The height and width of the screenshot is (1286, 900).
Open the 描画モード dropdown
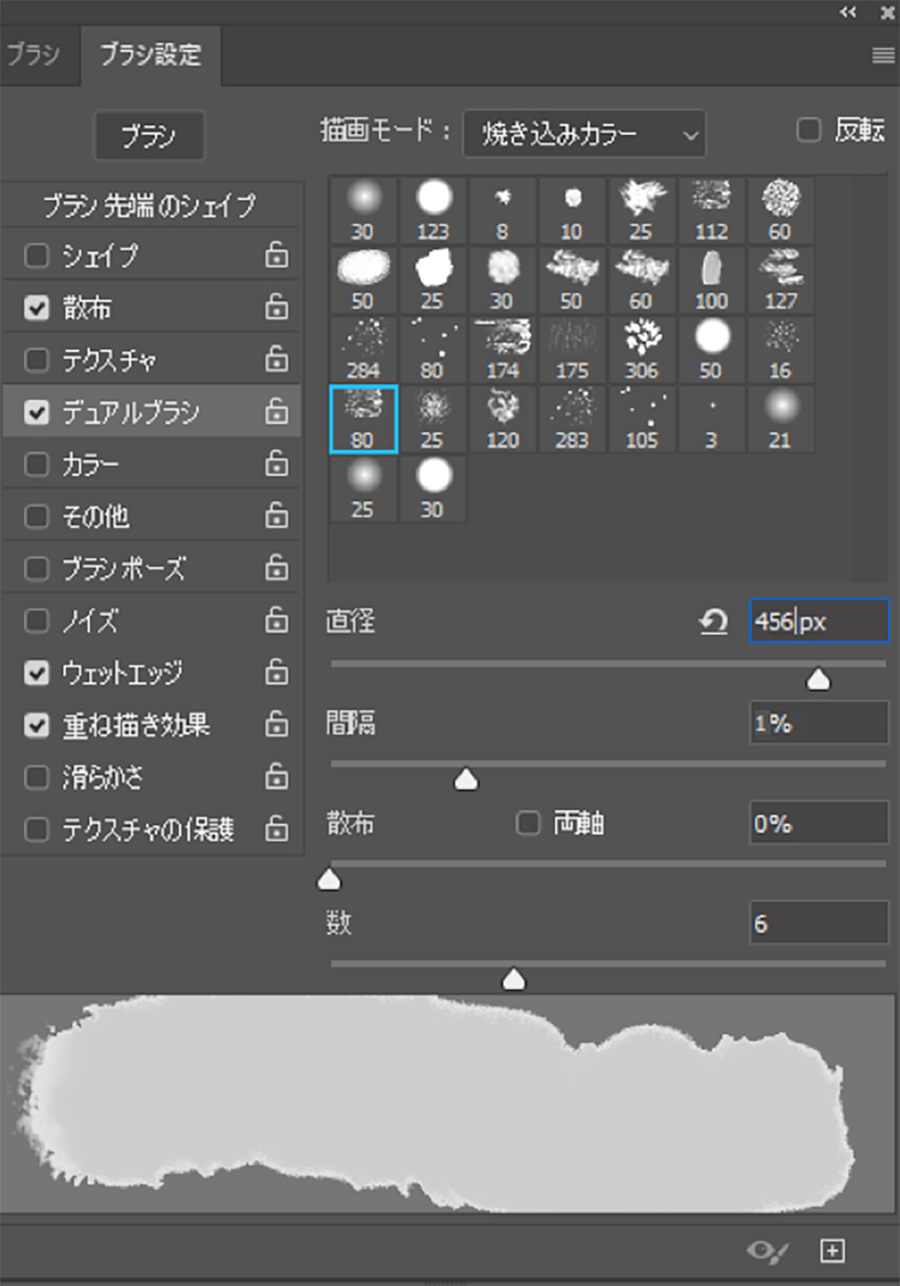coord(584,134)
